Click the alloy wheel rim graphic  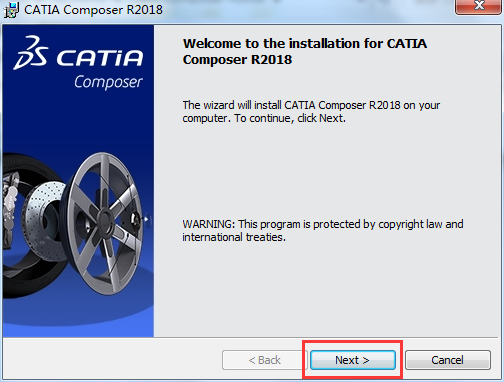pos(106,223)
